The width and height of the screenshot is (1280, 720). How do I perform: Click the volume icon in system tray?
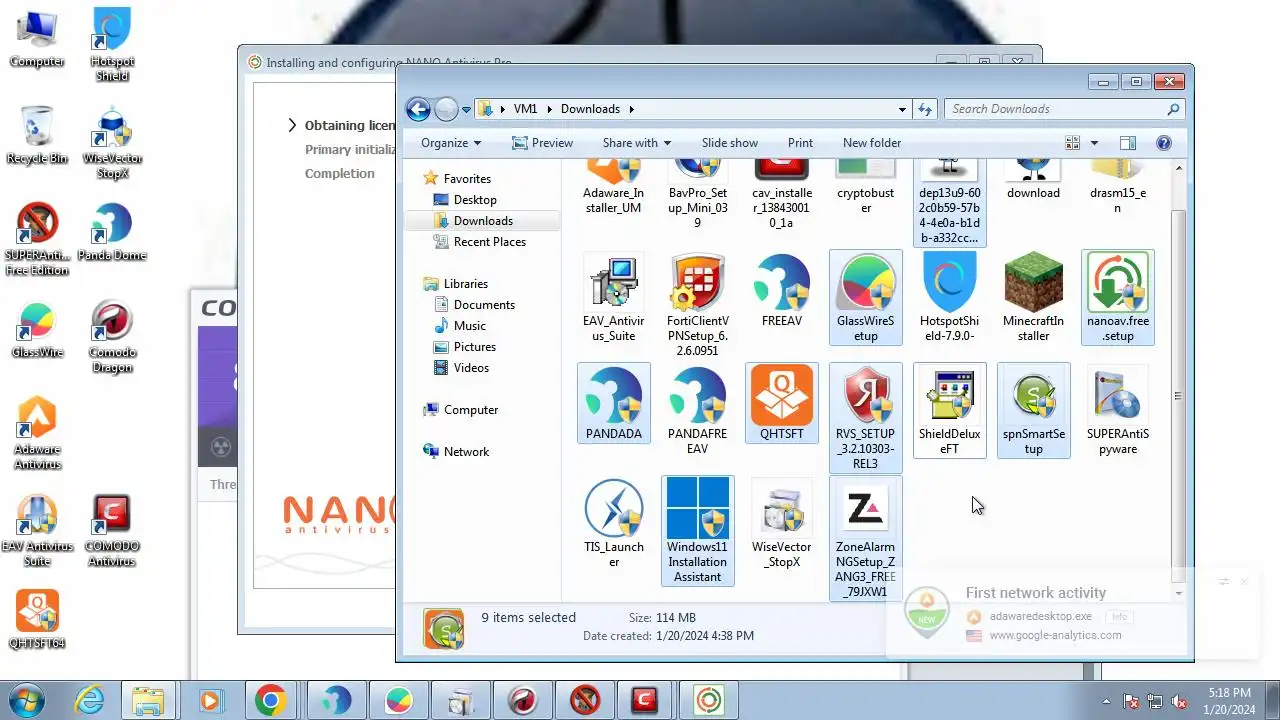1180,702
